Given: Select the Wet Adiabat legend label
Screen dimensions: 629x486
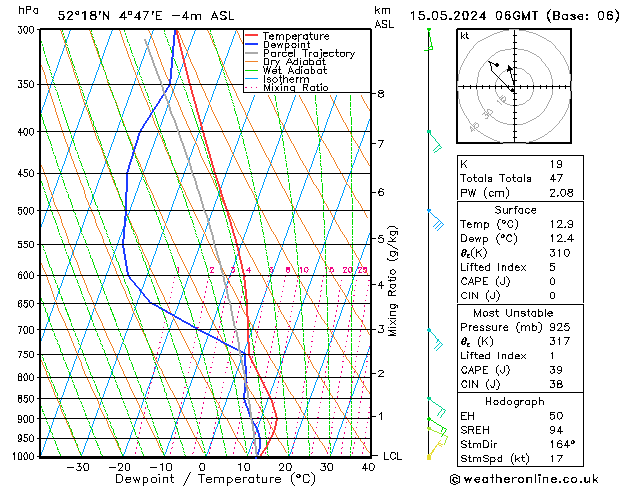Looking at the screenshot, I should (x=295, y=70).
